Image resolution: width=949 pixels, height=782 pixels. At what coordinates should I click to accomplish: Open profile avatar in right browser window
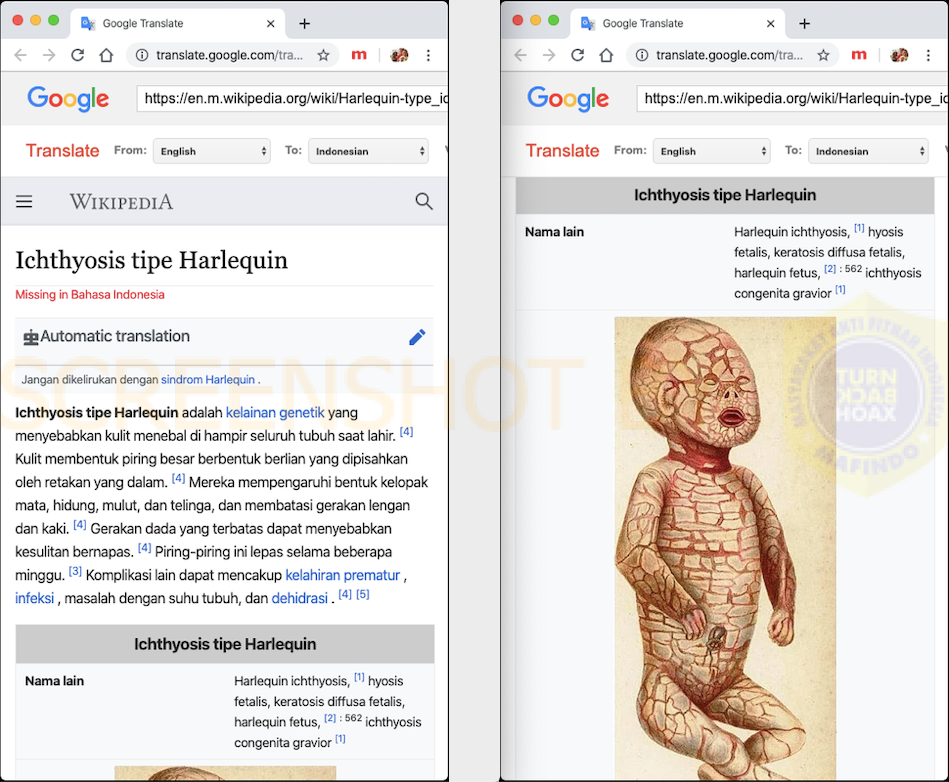[899, 55]
